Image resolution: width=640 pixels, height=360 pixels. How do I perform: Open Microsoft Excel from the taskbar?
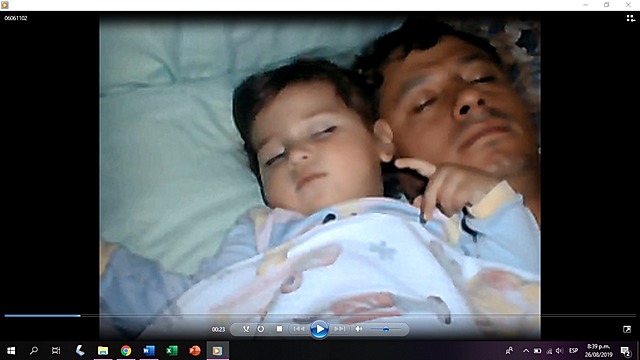[x=171, y=350]
